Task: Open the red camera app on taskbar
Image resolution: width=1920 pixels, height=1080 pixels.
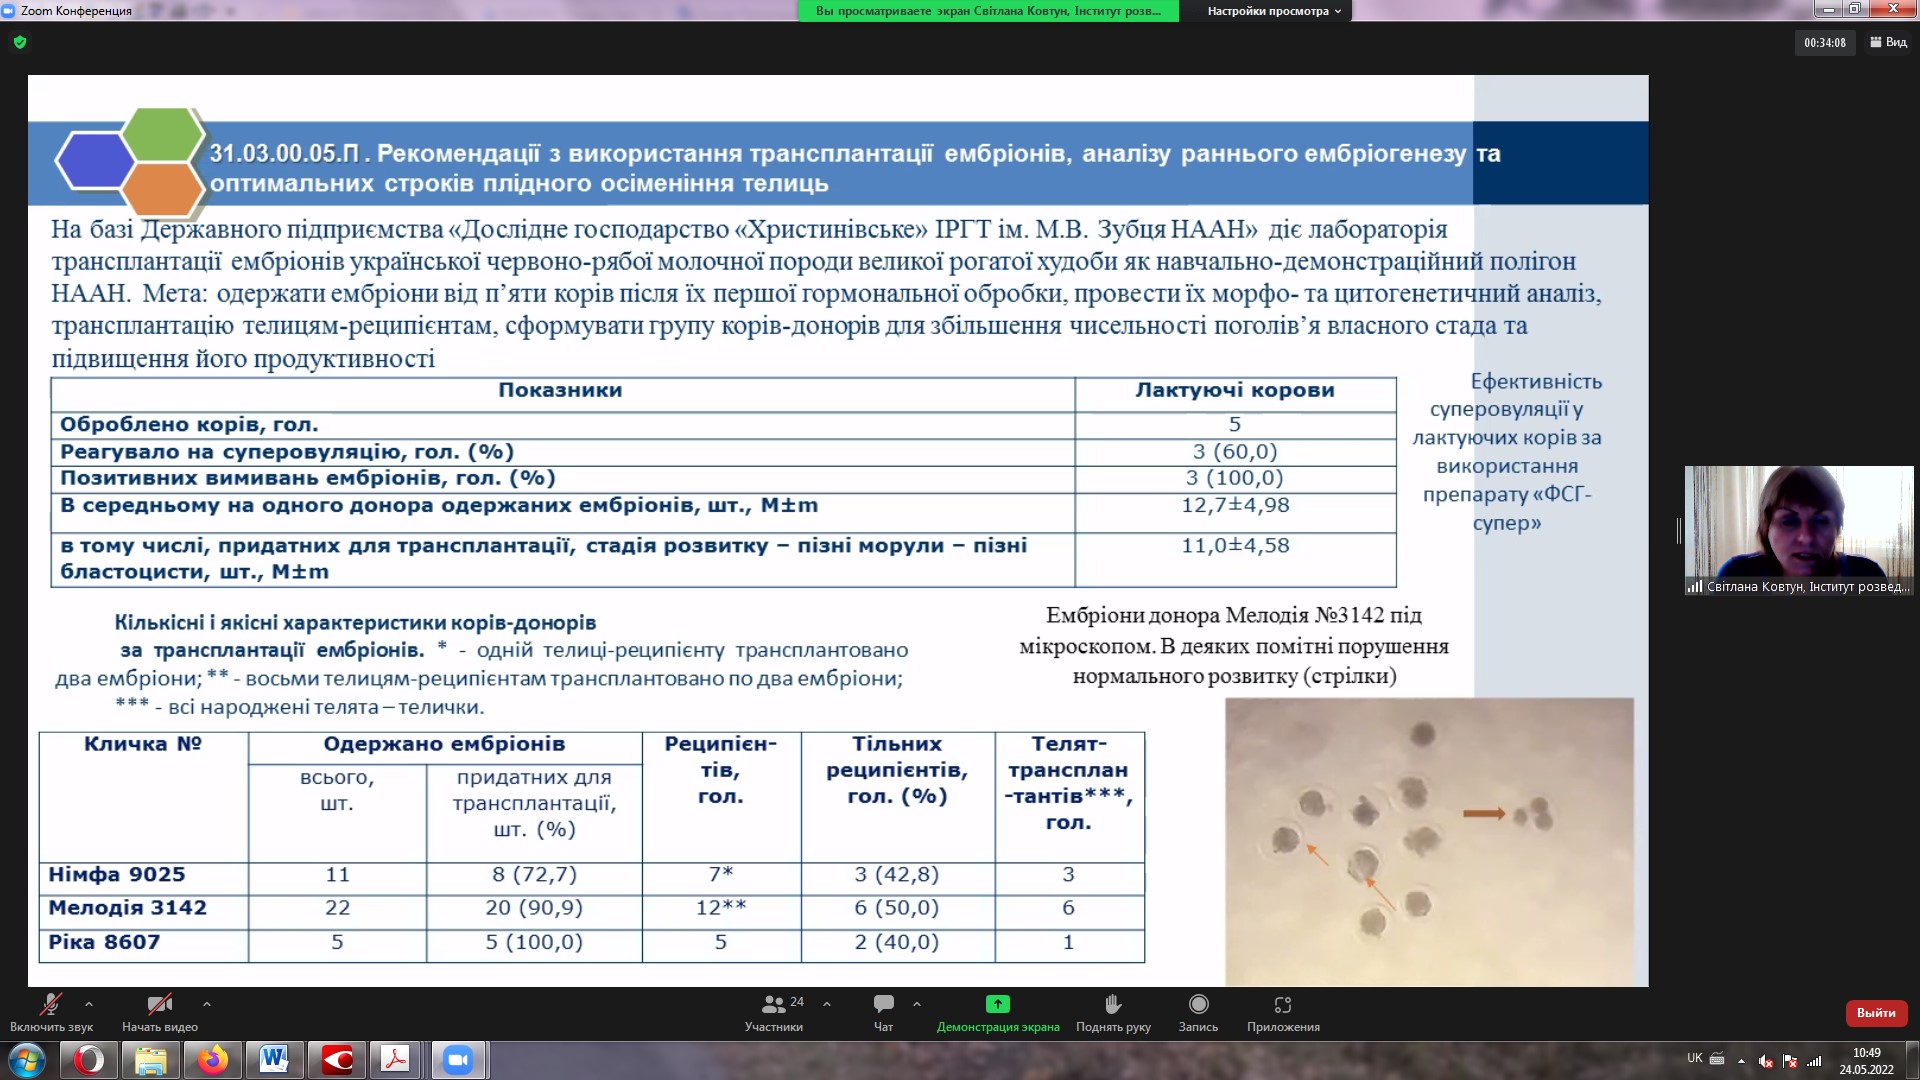Action: click(336, 1060)
